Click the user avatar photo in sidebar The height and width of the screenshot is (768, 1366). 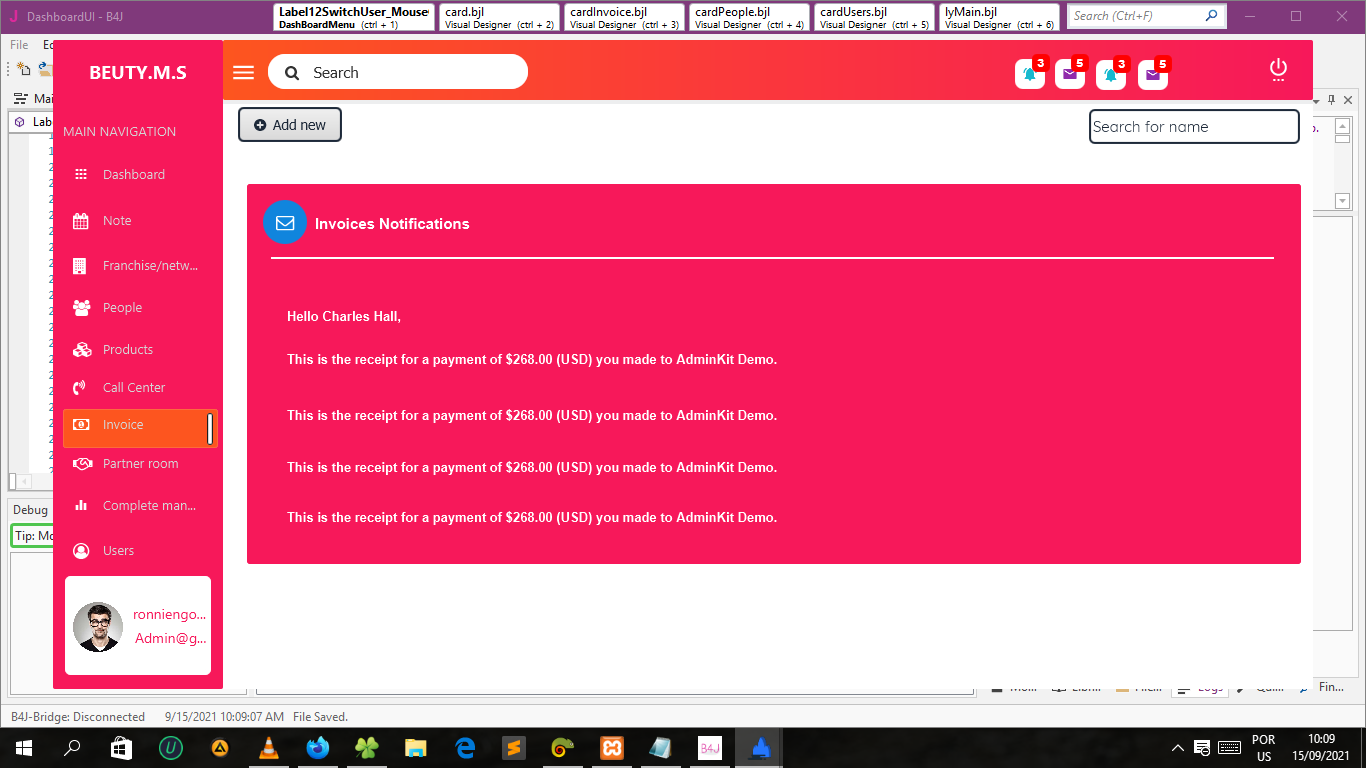coord(98,627)
